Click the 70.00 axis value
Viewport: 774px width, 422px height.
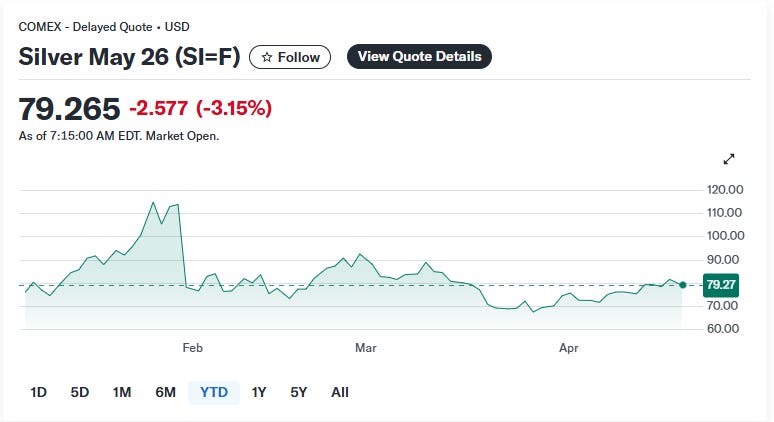pos(723,306)
